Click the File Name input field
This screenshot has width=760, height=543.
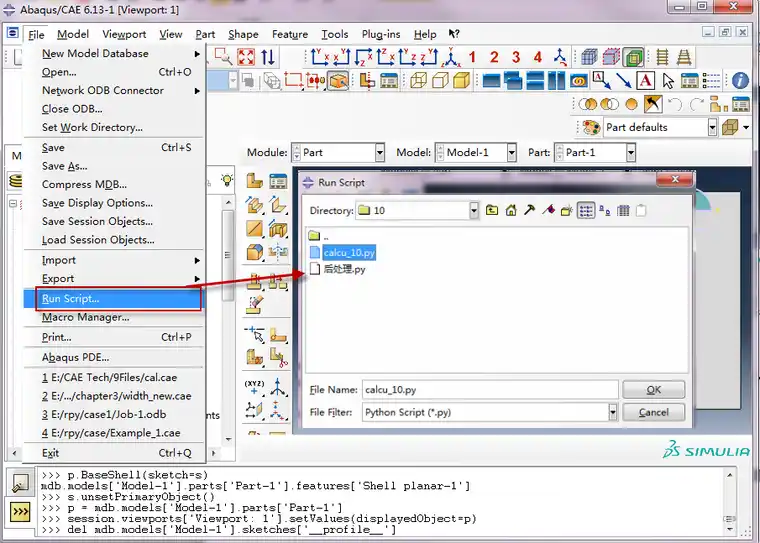[490, 390]
